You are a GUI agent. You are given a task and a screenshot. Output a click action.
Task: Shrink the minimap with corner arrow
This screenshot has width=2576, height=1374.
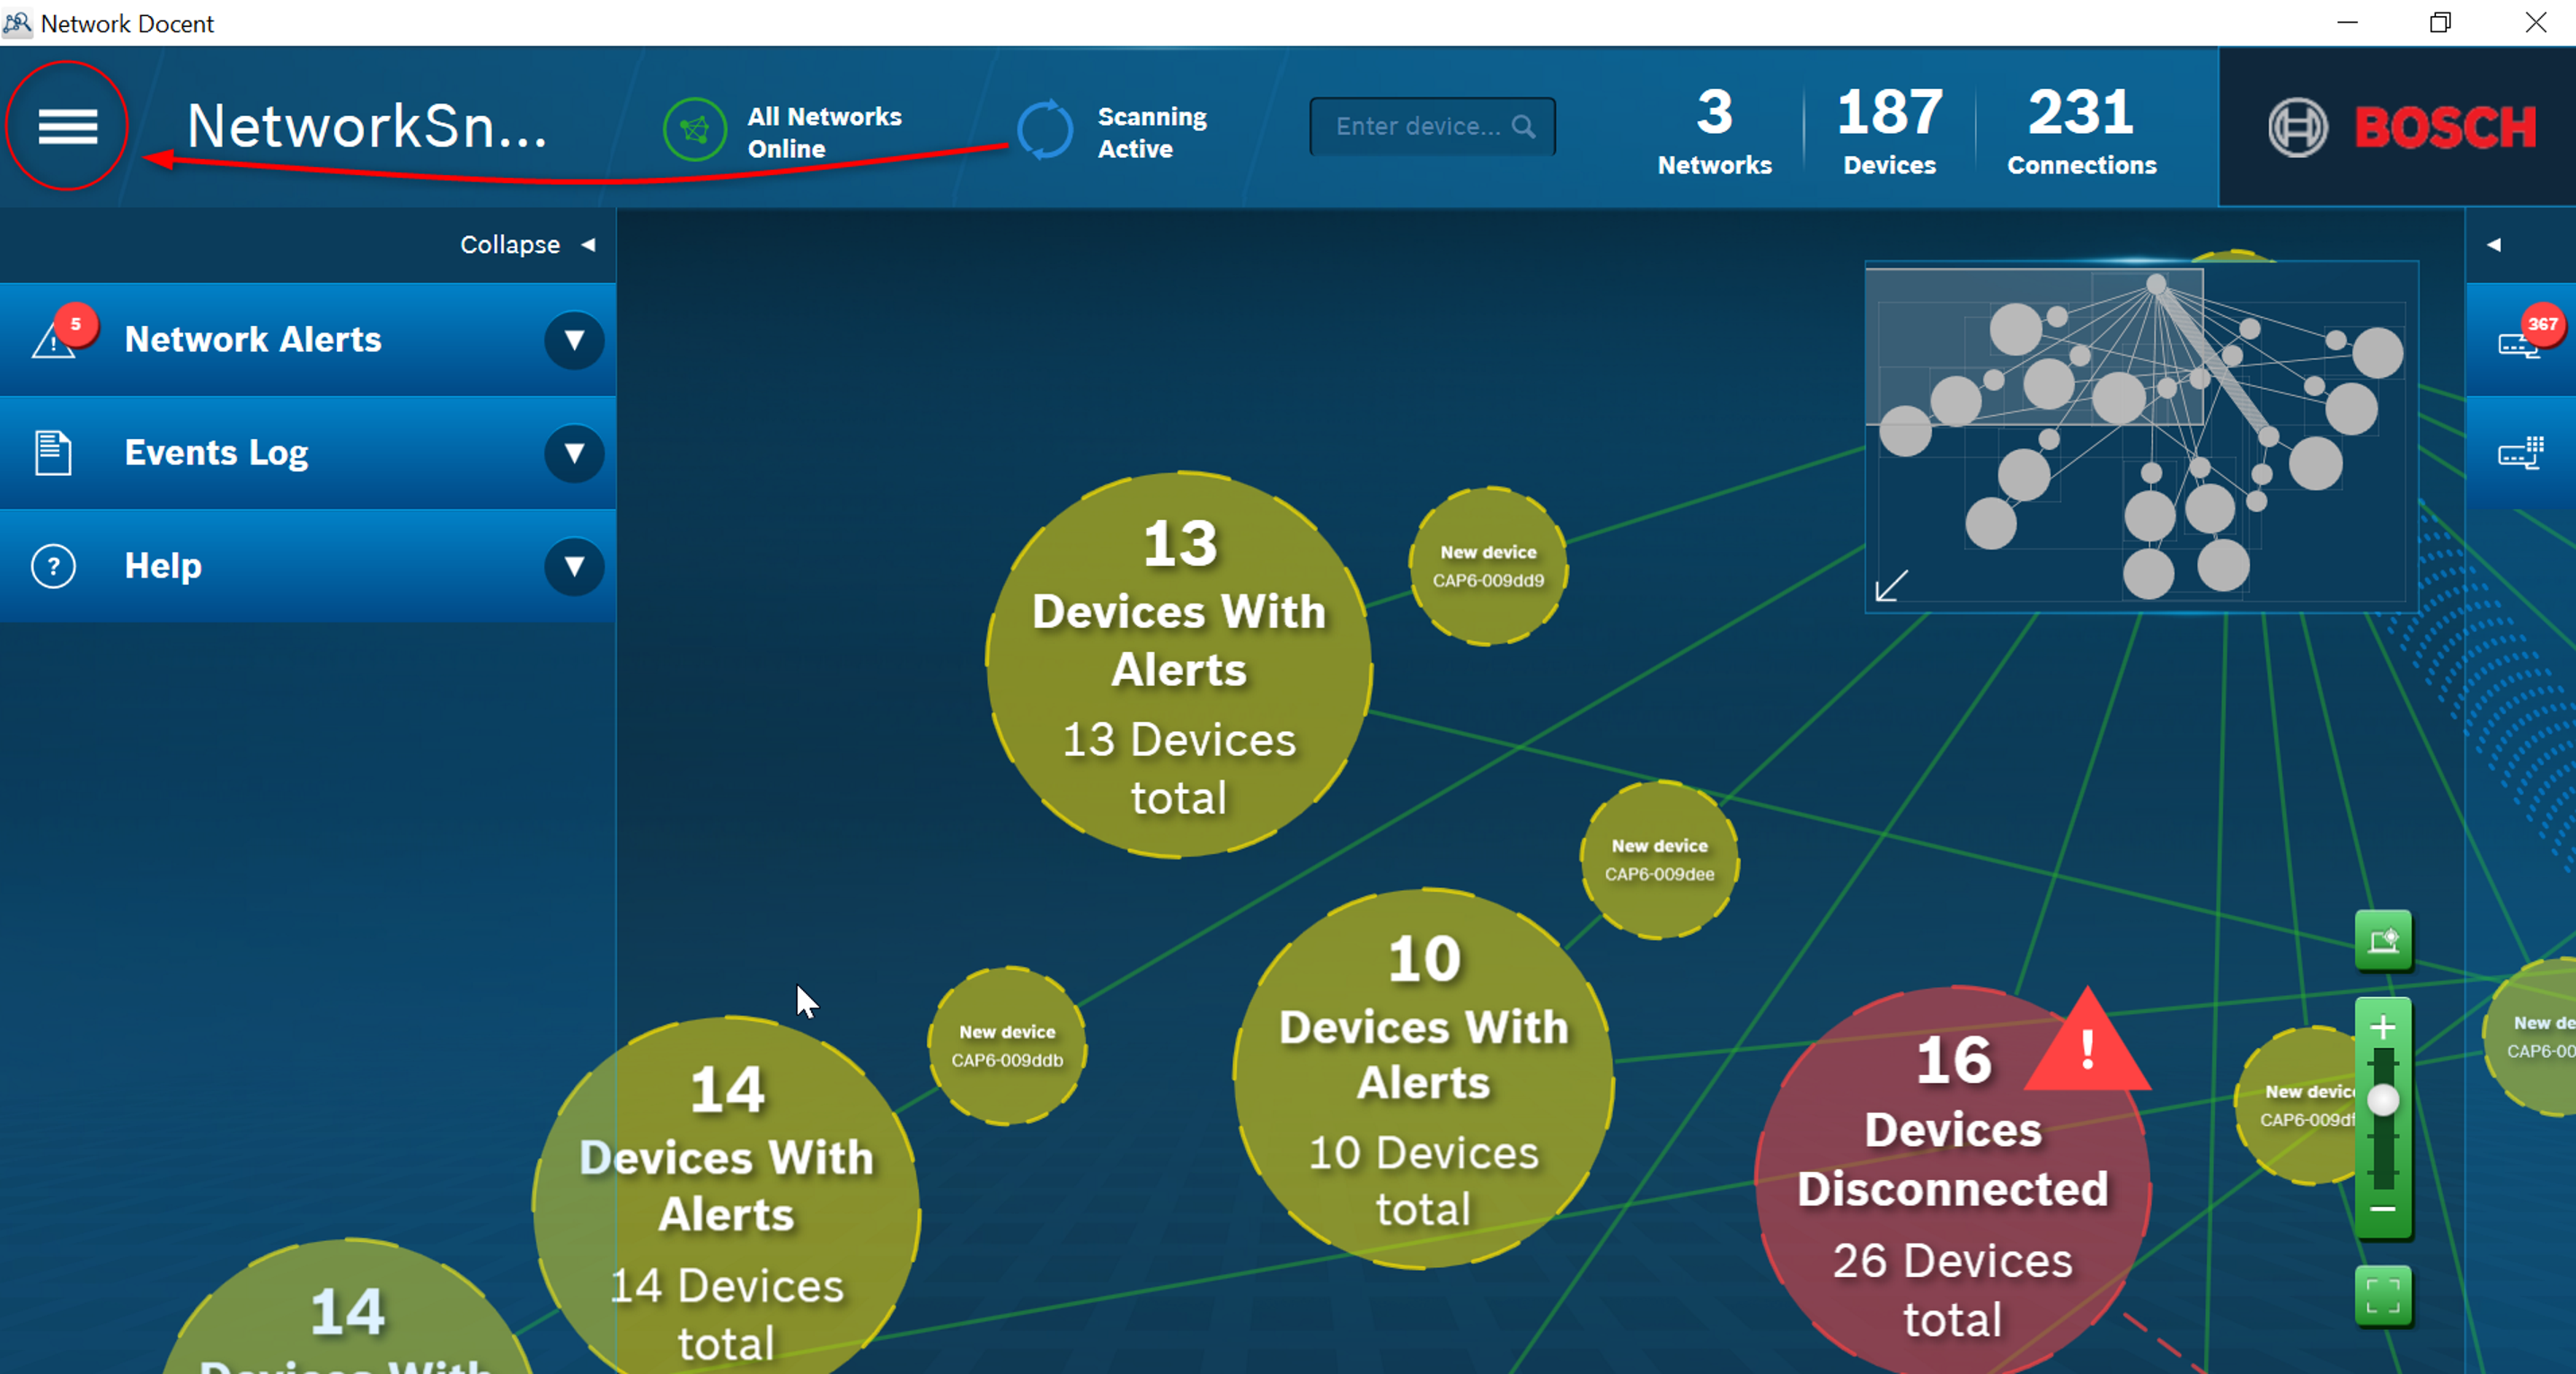point(1891,586)
